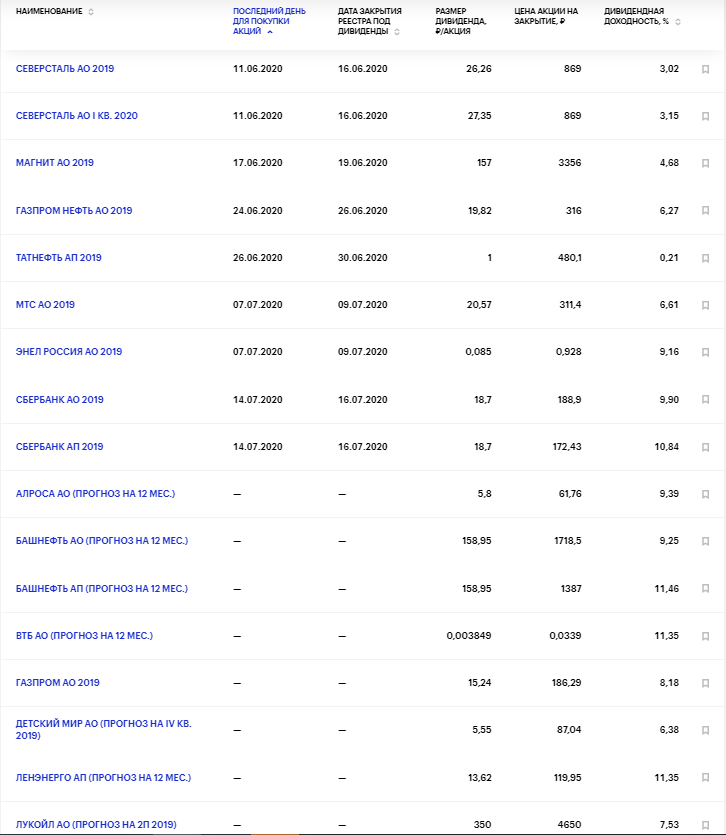Open Сбербанк АП 2019 link

click(60, 446)
